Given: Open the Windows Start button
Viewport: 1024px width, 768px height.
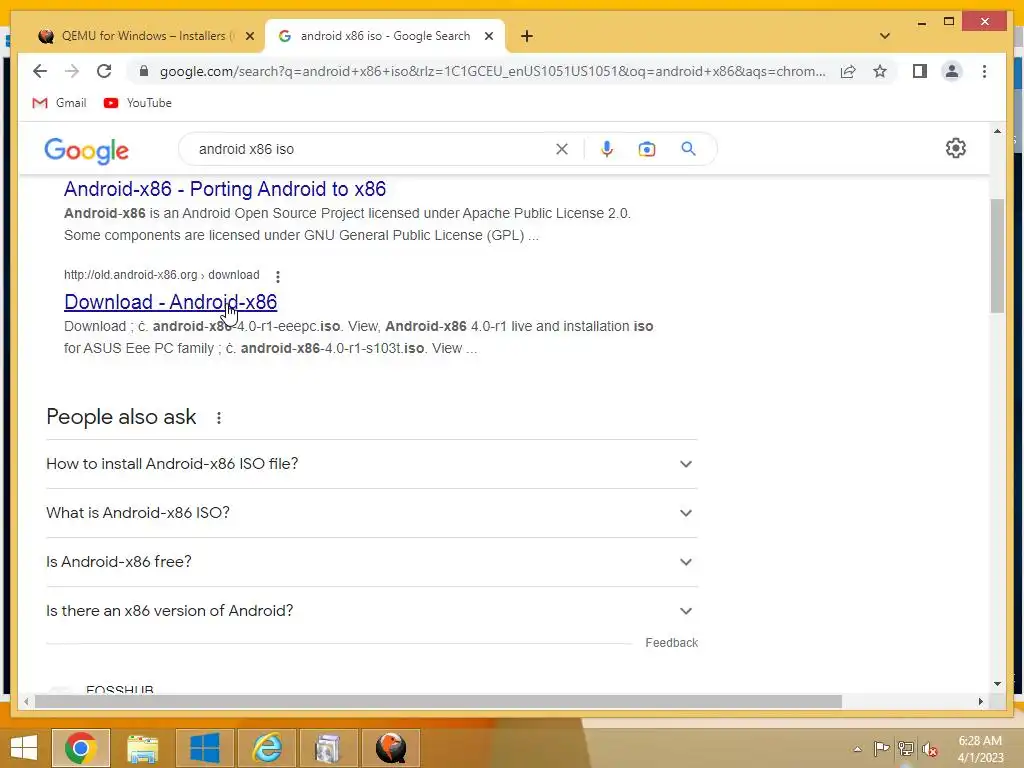Looking at the screenshot, I should (24, 748).
